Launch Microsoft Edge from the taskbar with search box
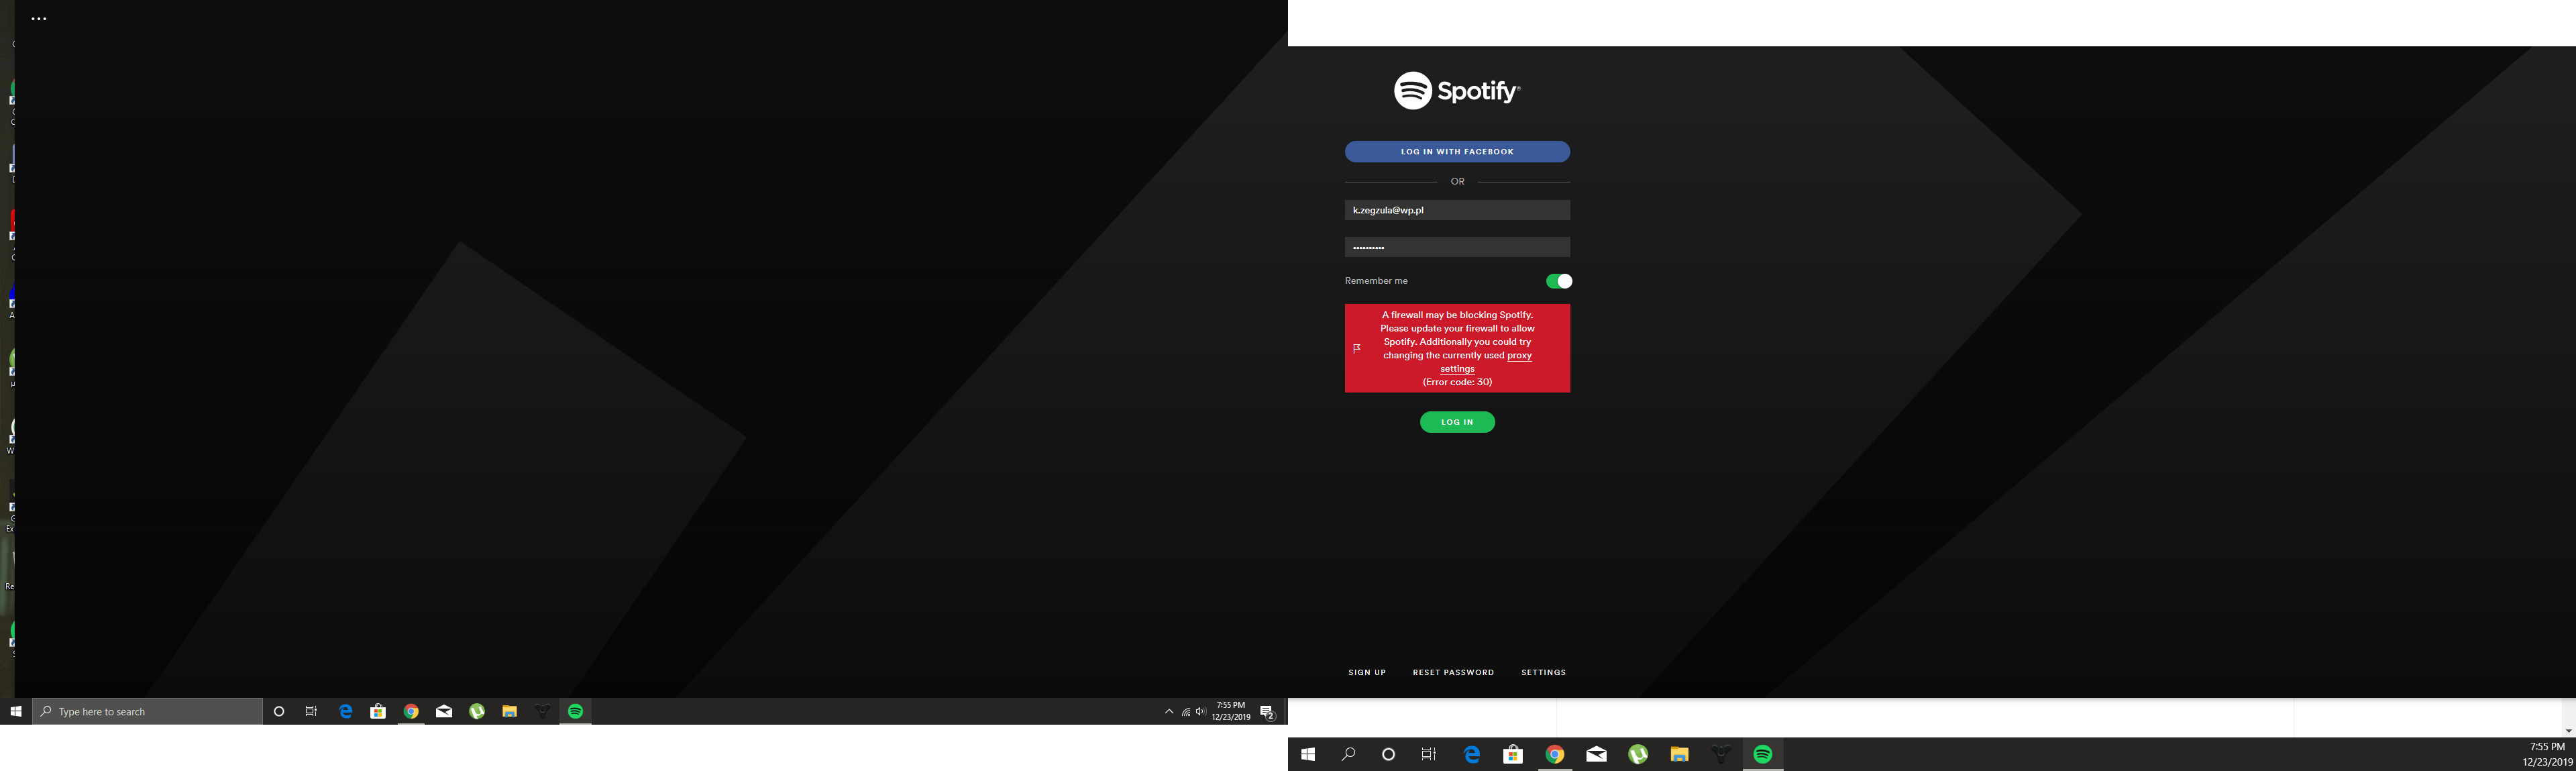Viewport: 2576px width, 771px height. click(346, 712)
